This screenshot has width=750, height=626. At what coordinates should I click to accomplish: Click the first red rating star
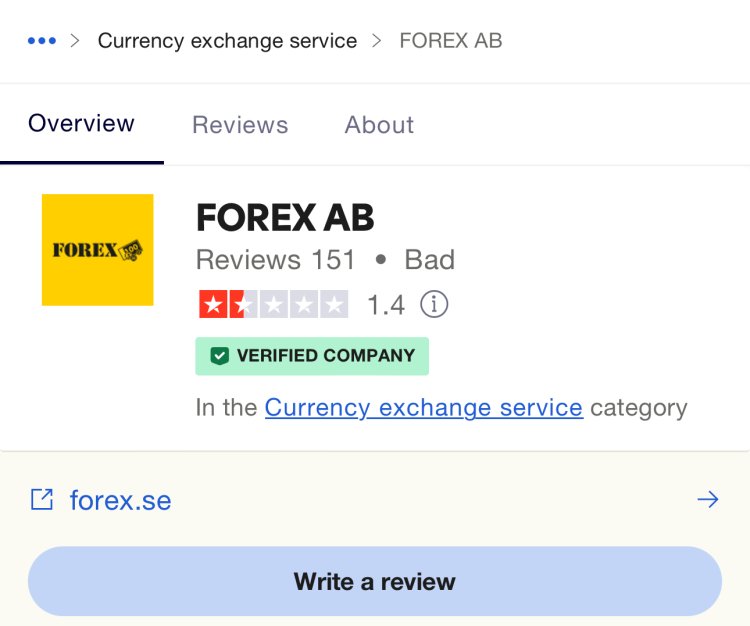click(212, 304)
